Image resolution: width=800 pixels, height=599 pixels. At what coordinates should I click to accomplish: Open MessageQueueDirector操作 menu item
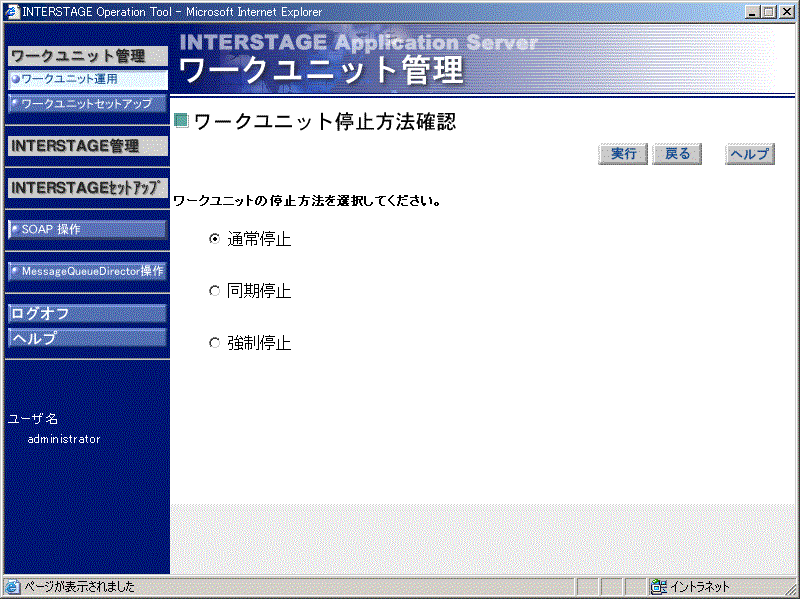coord(88,271)
